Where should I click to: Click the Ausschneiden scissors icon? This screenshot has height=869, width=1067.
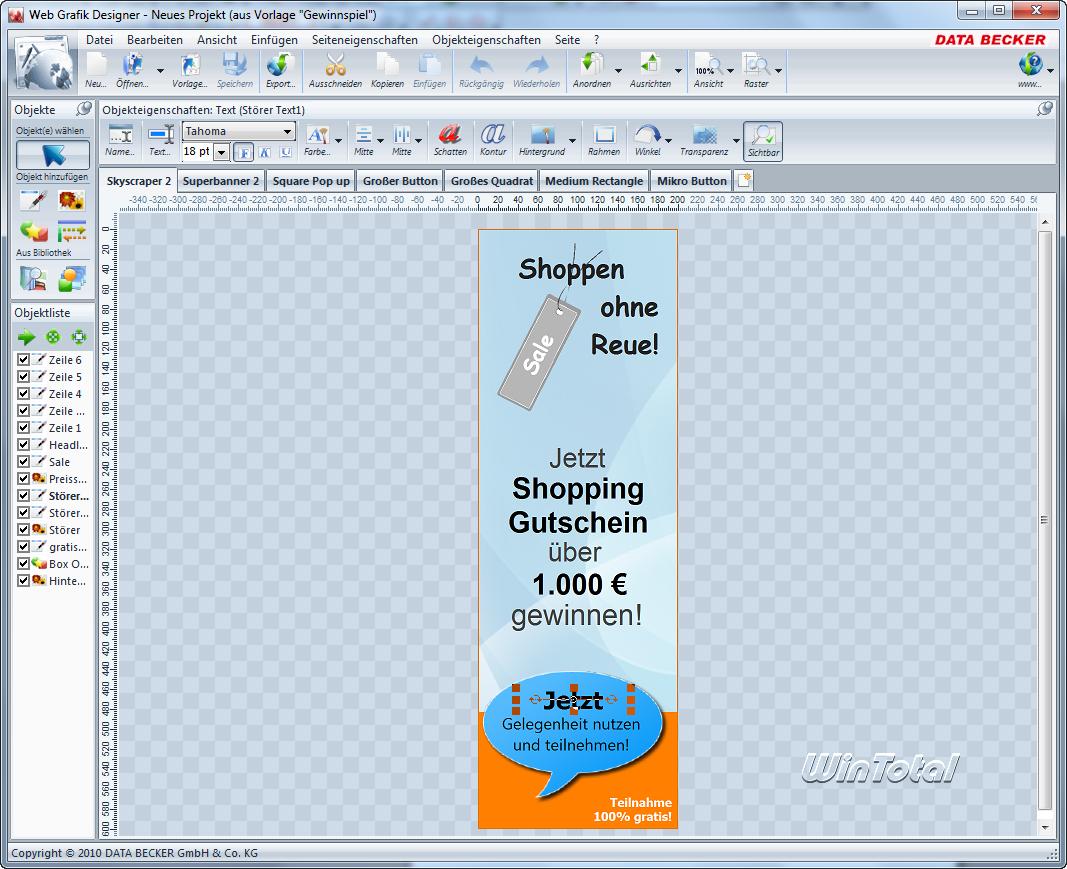(x=335, y=71)
